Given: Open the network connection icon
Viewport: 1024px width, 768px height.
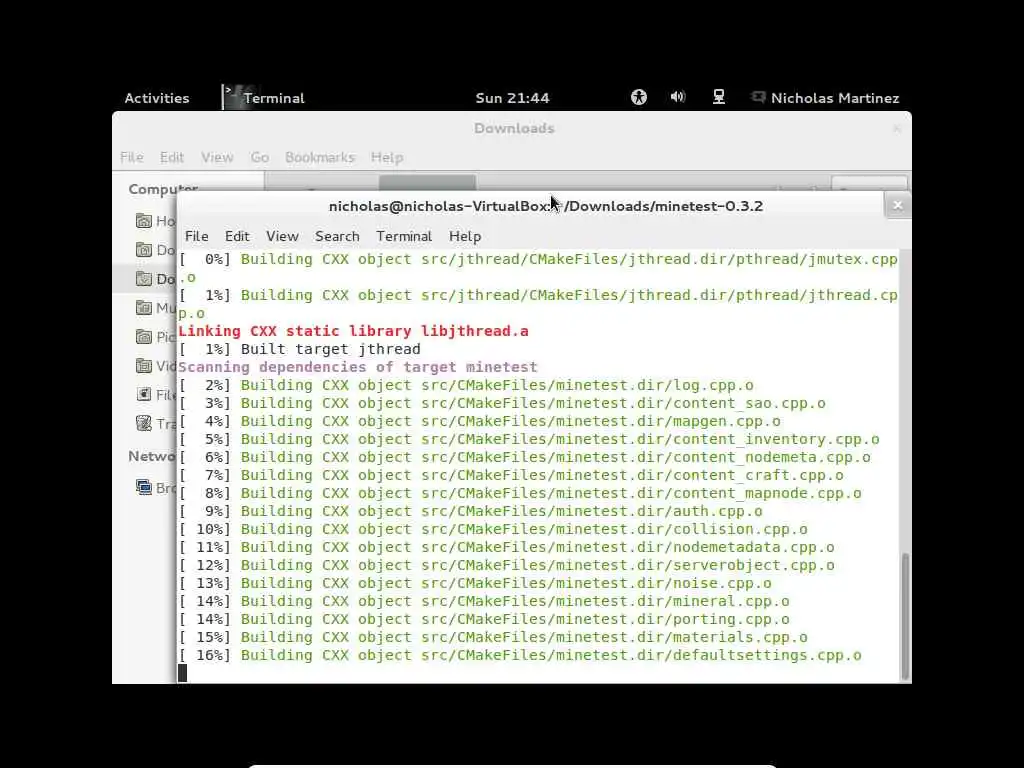Looking at the screenshot, I should click(718, 97).
